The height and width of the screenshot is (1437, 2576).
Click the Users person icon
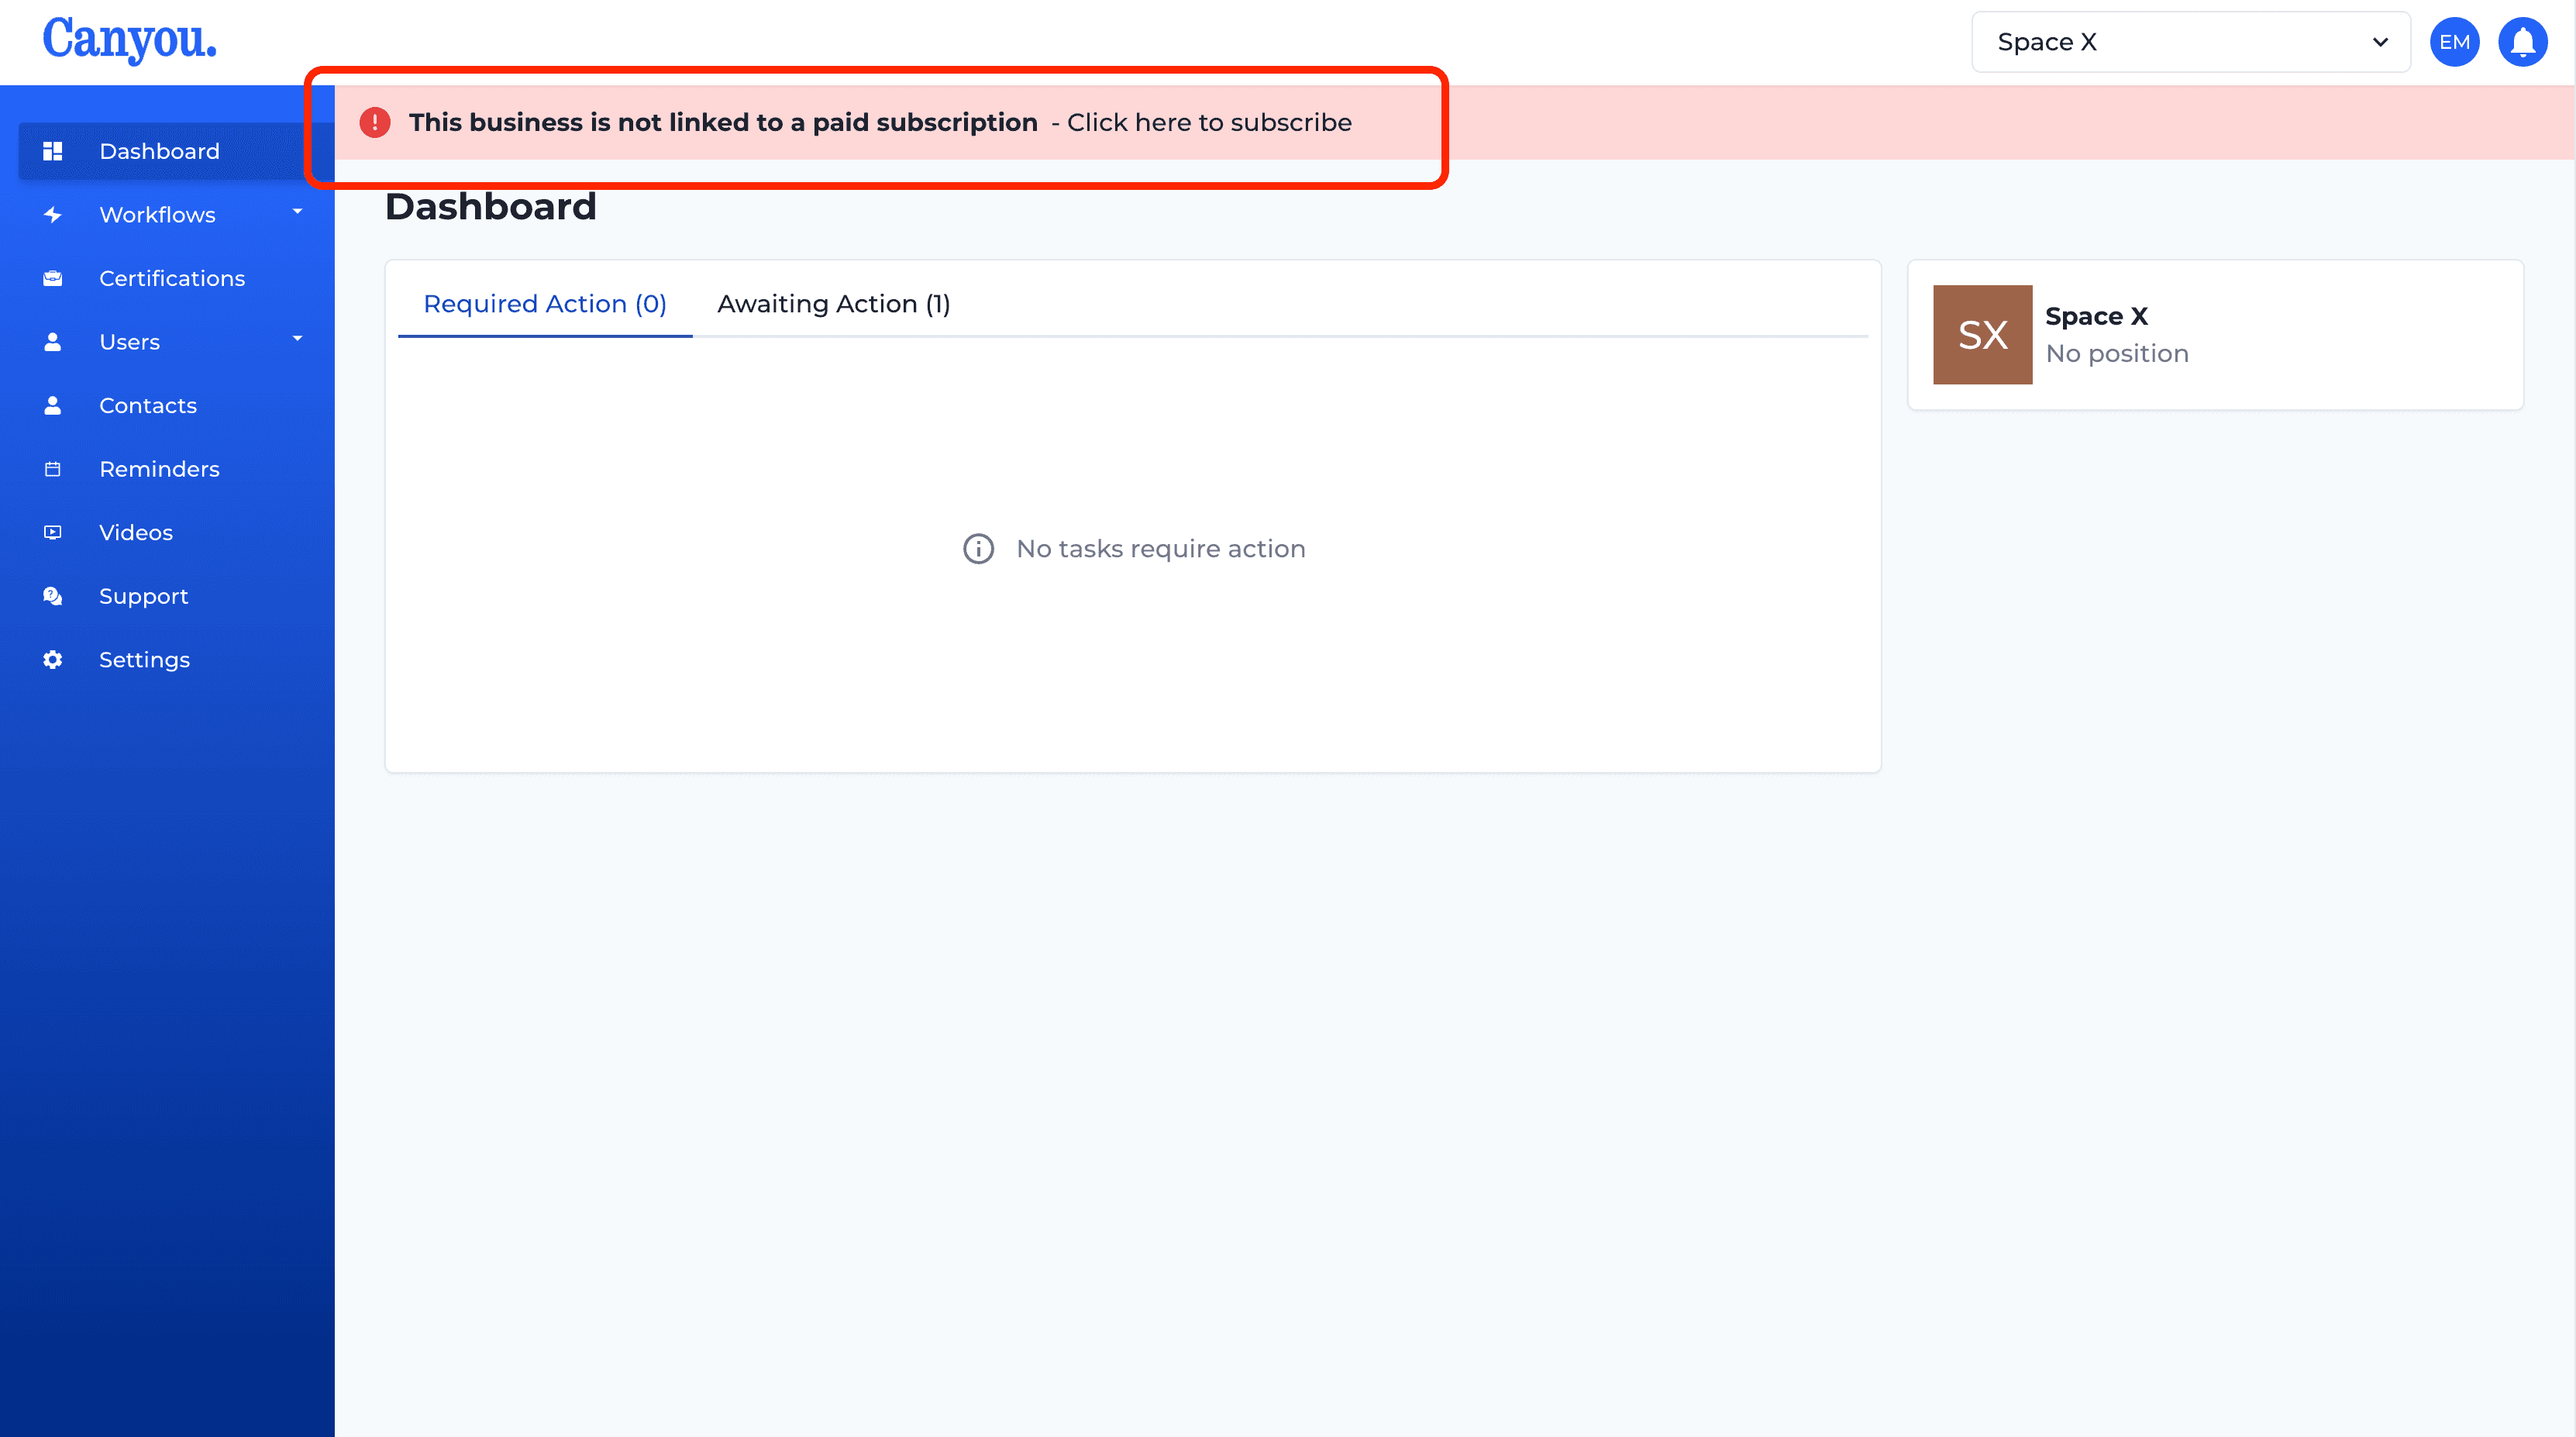pos(53,342)
